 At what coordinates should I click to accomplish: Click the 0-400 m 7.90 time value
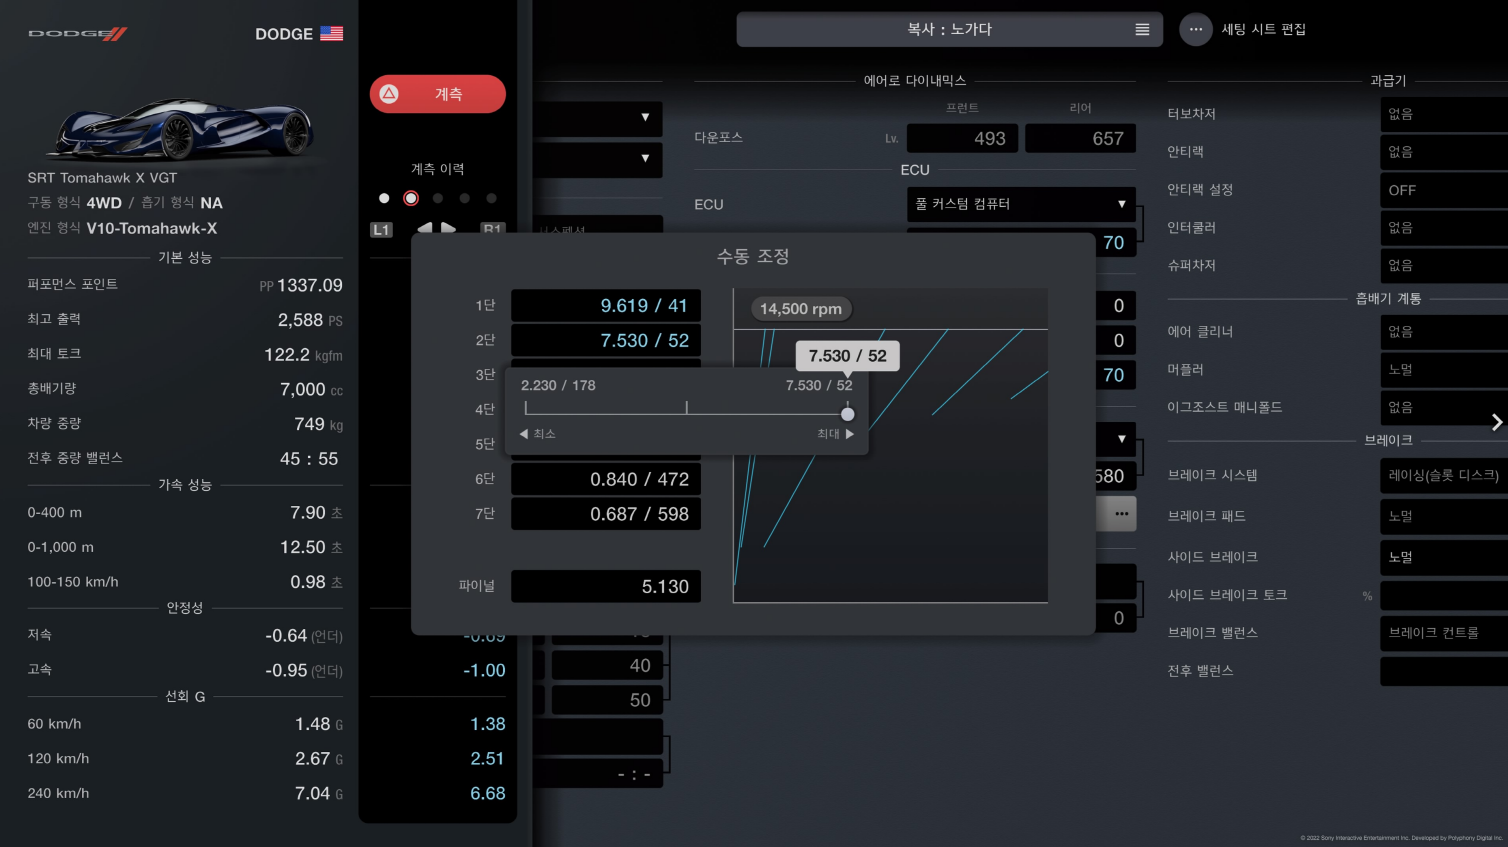[316, 513]
